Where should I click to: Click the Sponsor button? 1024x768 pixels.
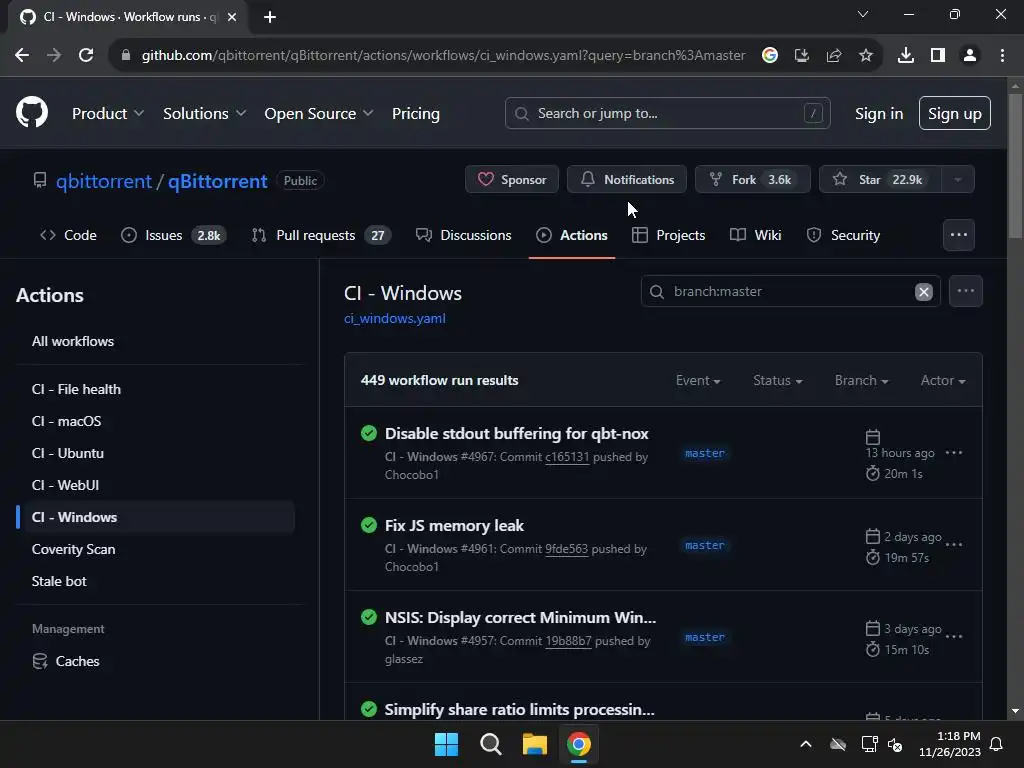pos(512,180)
